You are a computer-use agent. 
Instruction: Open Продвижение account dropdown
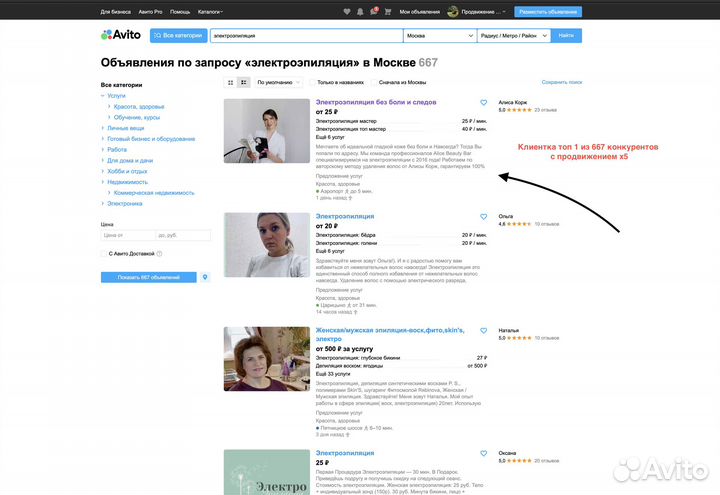pyautogui.click(x=483, y=12)
